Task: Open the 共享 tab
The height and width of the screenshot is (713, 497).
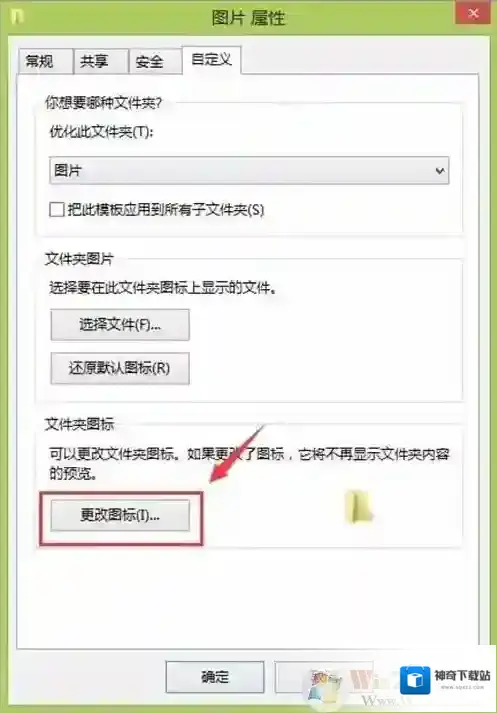Action: [94, 61]
